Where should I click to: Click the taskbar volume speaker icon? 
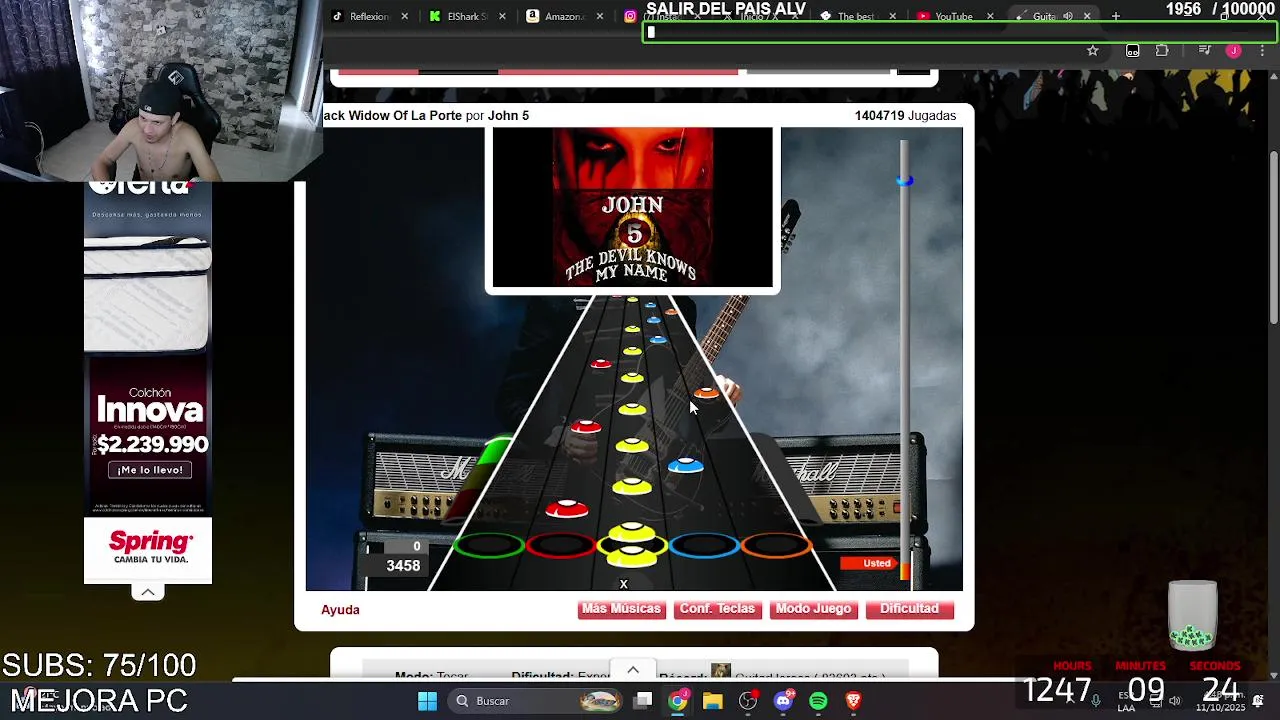click(x=1174, y=700)
